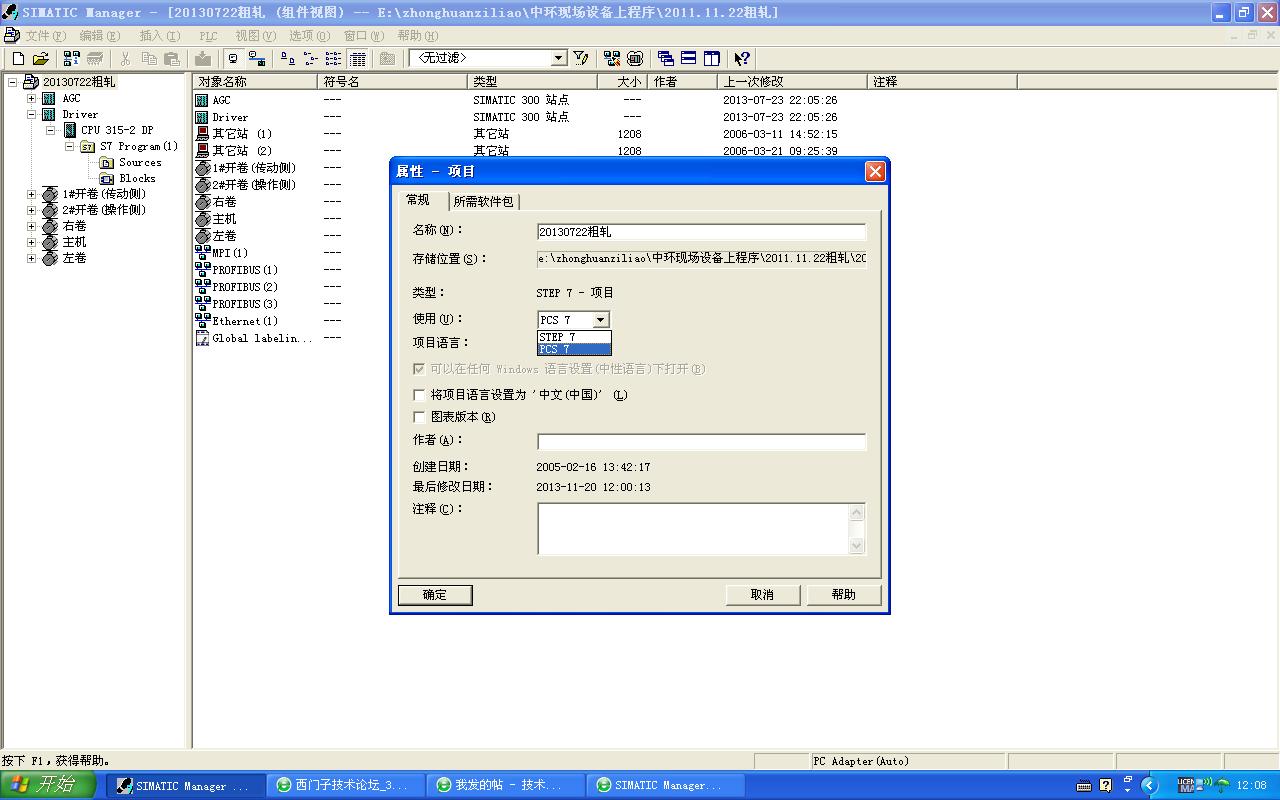
Task: Click the 帮助 button in dialog
Action: [844, 595]
